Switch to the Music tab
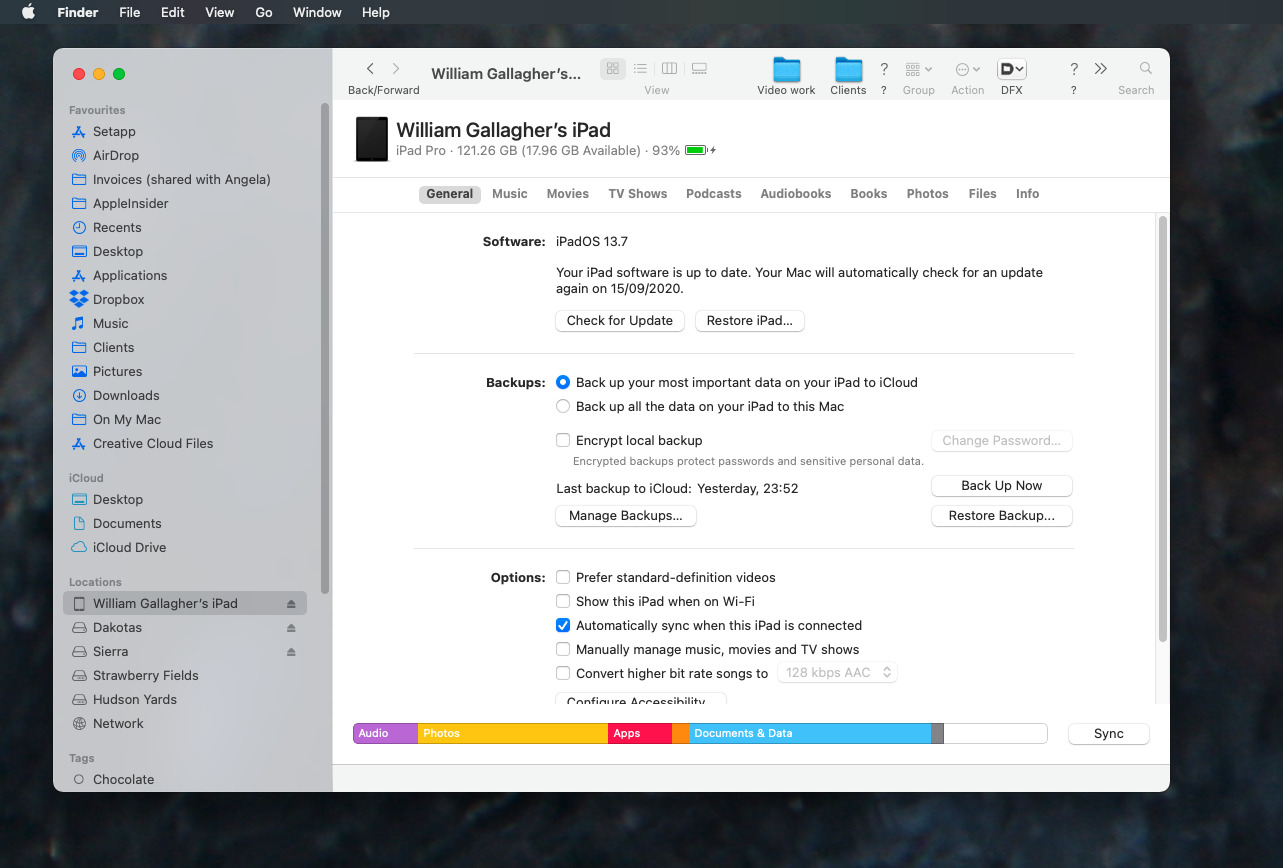Screen dimensions: 1283x868 point(510,194)
